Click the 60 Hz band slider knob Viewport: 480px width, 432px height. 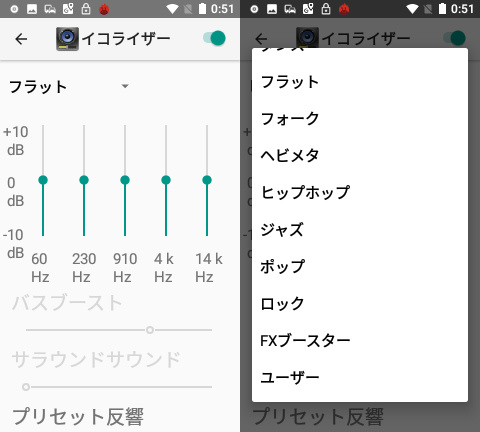43,180
